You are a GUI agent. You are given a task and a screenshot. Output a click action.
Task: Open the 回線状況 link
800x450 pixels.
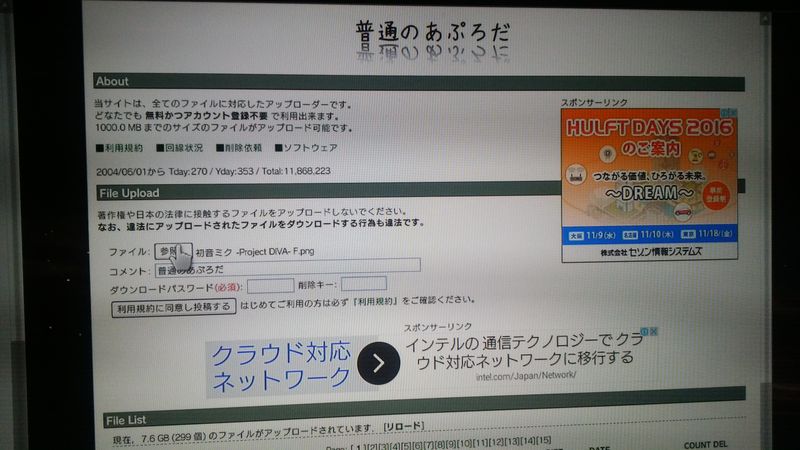click(x=180, y=148)
